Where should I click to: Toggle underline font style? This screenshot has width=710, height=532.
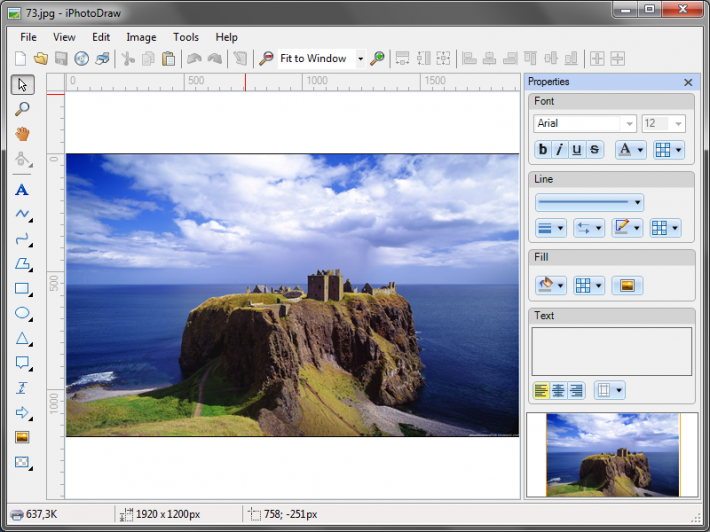576,149
